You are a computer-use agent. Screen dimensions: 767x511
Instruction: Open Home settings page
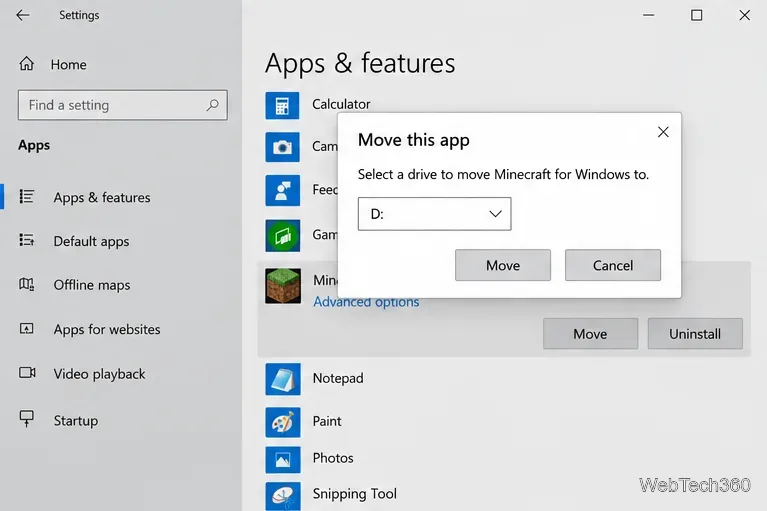point(68,64)
